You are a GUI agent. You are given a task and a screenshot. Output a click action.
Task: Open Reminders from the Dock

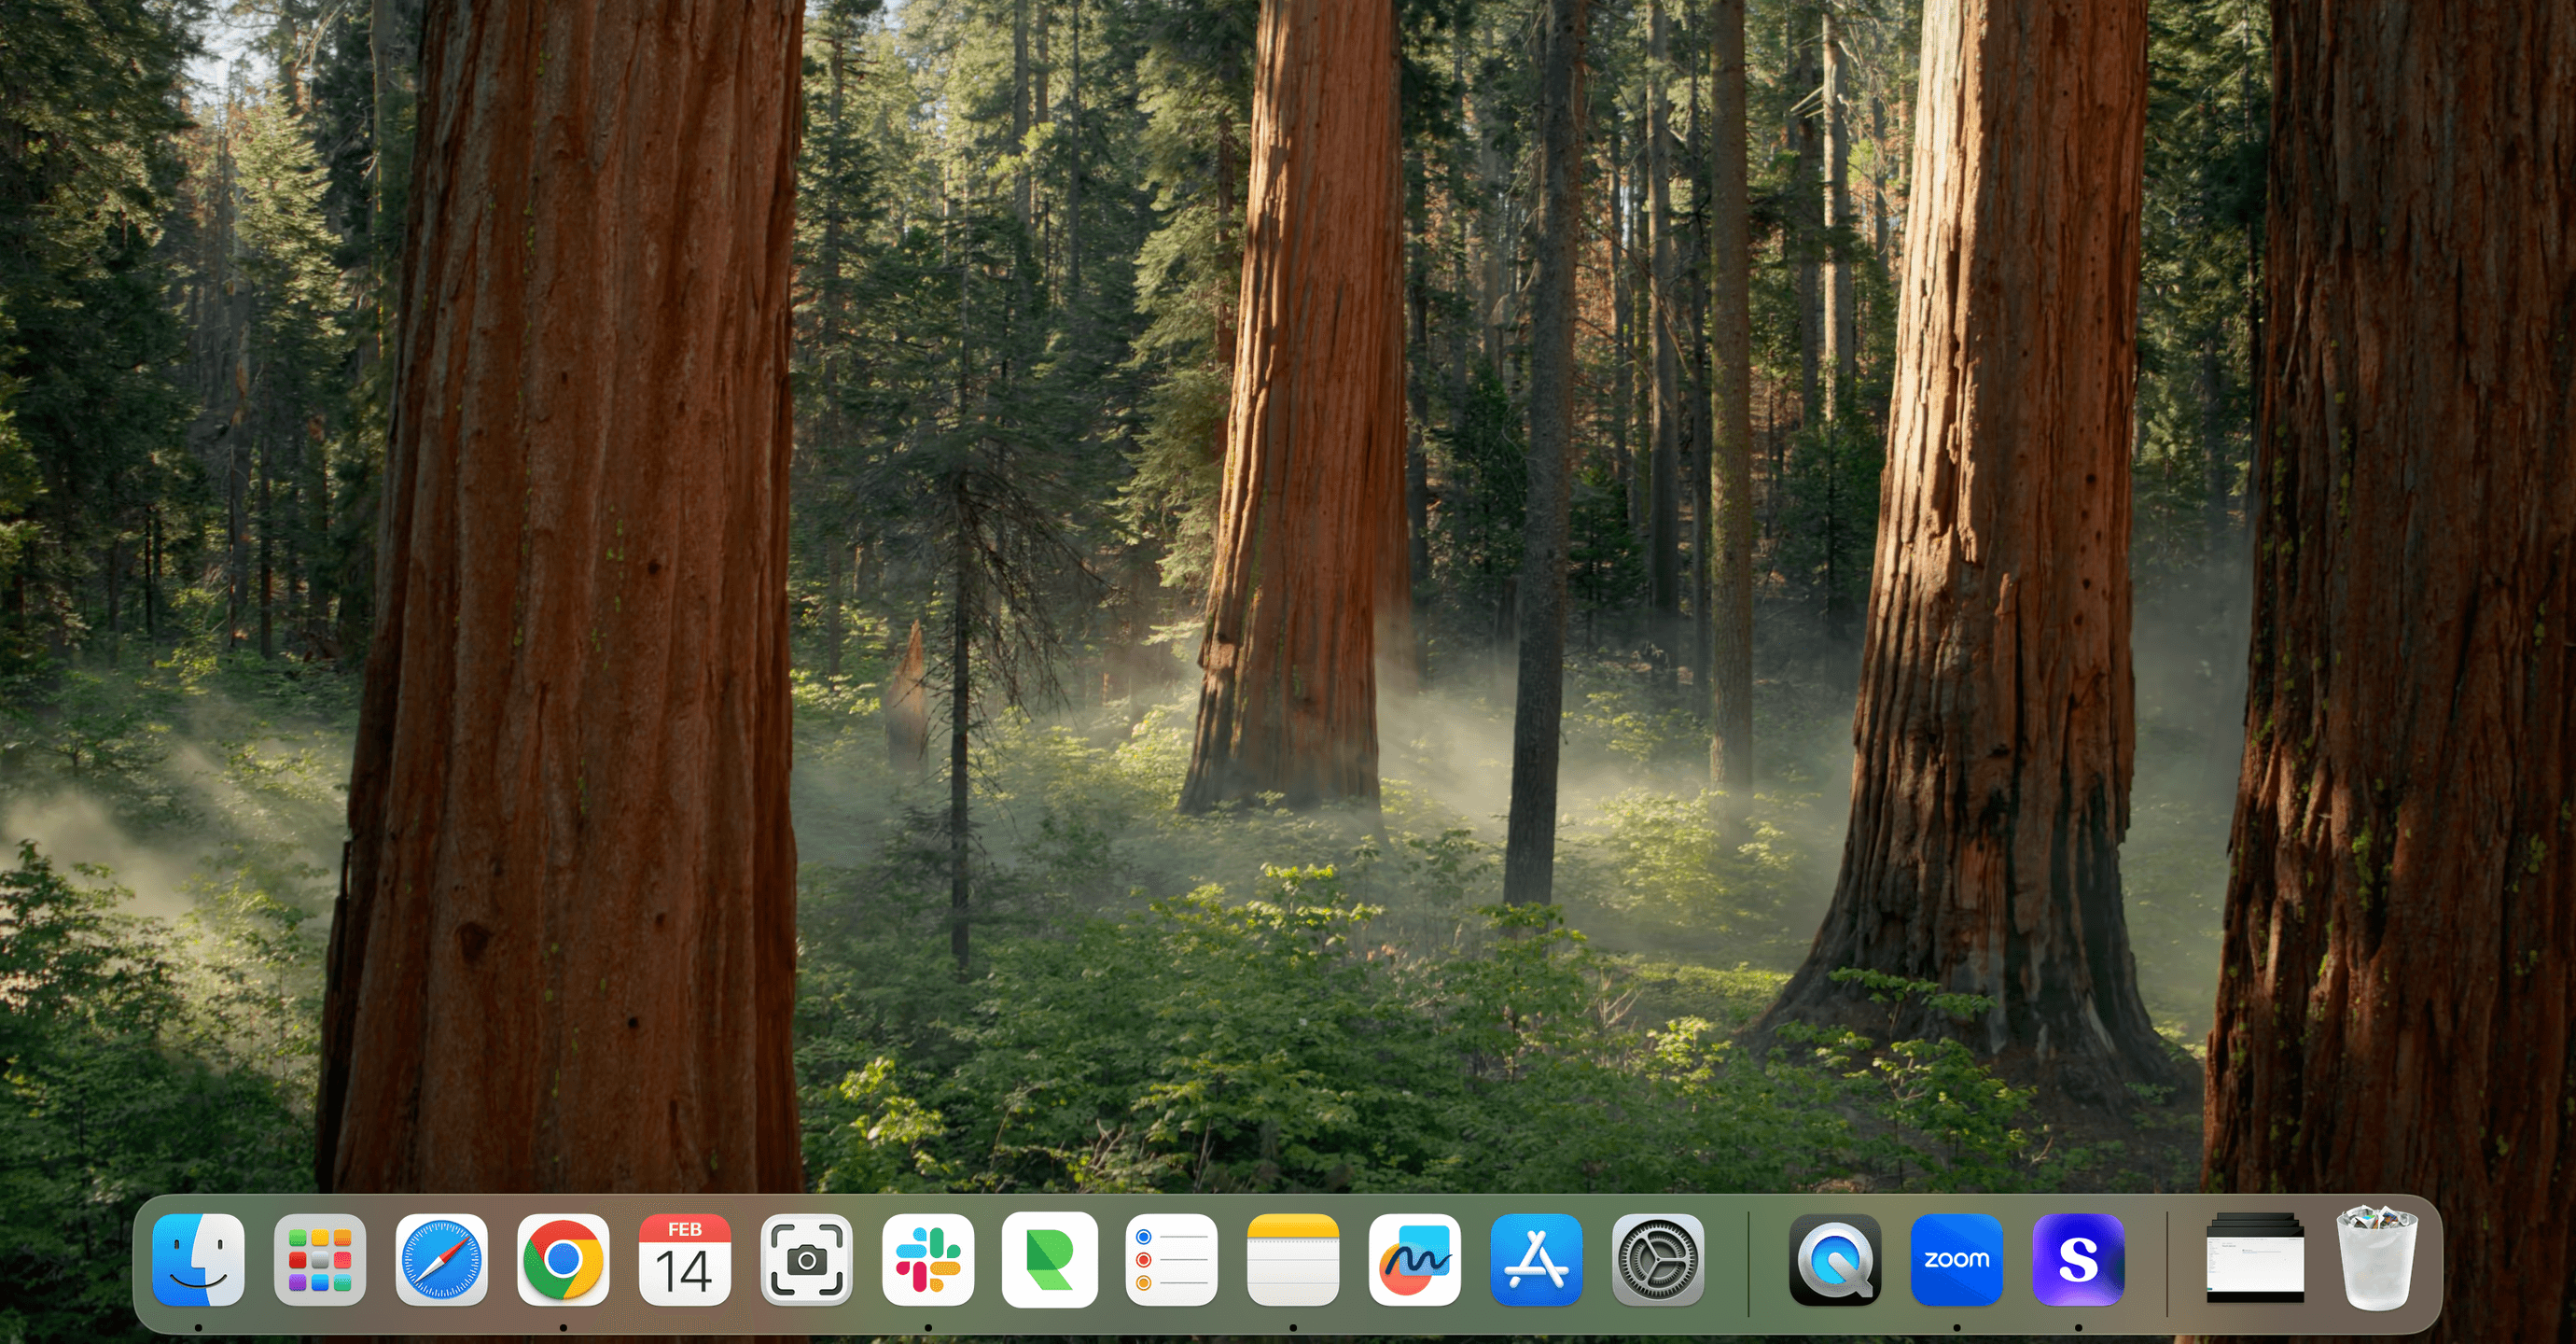[x=1171, y=1260]
